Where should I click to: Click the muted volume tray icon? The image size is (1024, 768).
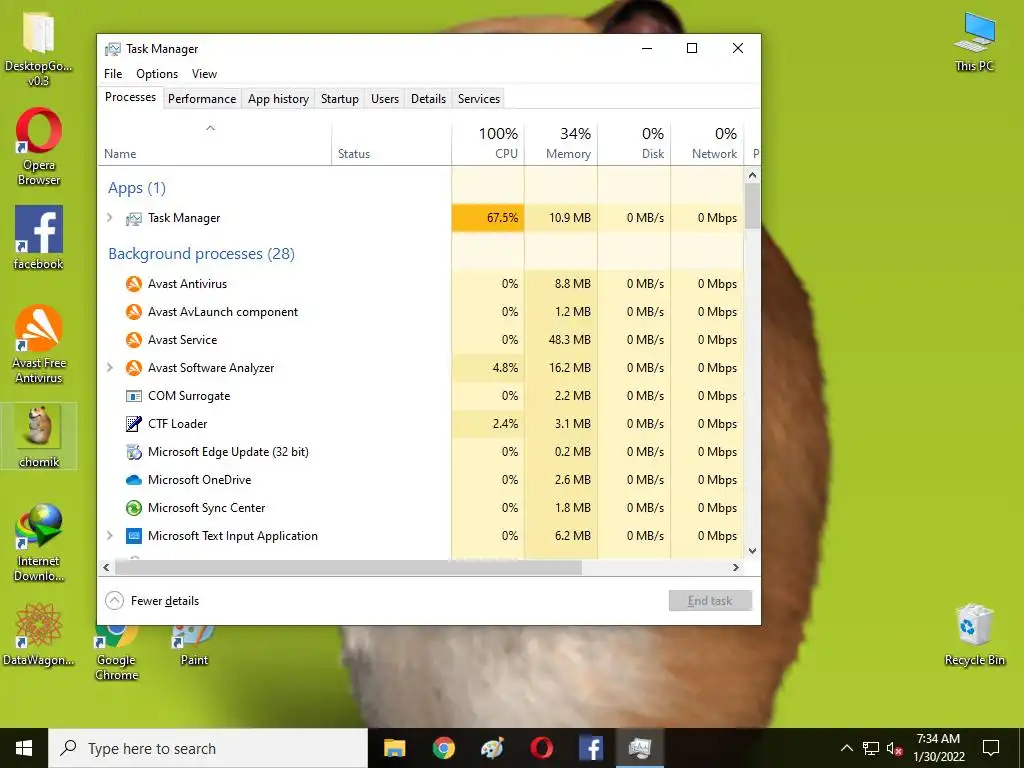(895, 748)
